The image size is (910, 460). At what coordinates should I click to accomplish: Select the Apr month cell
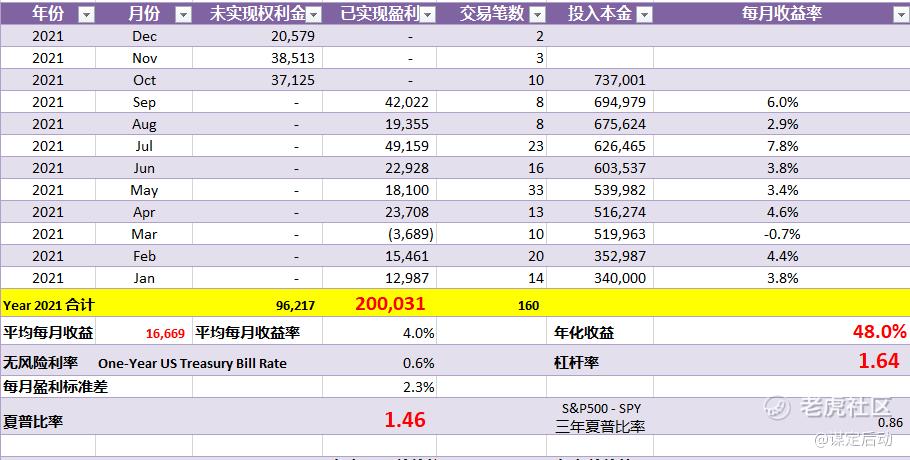pos(144,212)
